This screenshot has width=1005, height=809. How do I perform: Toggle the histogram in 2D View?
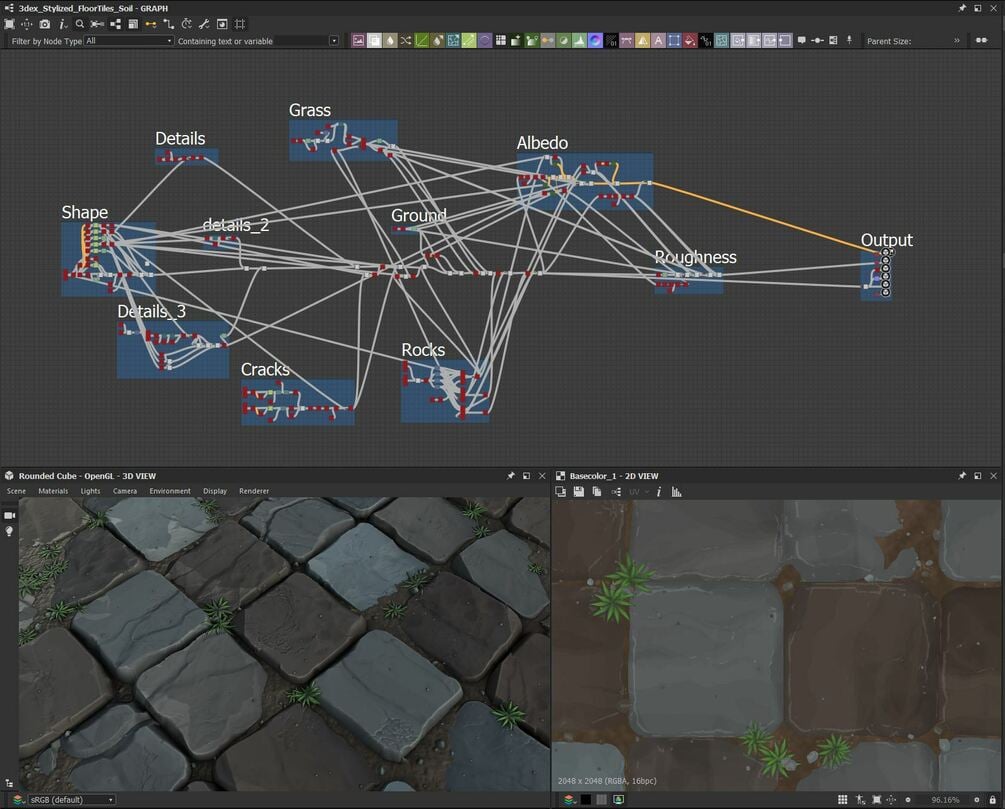(x=676, y=492)
